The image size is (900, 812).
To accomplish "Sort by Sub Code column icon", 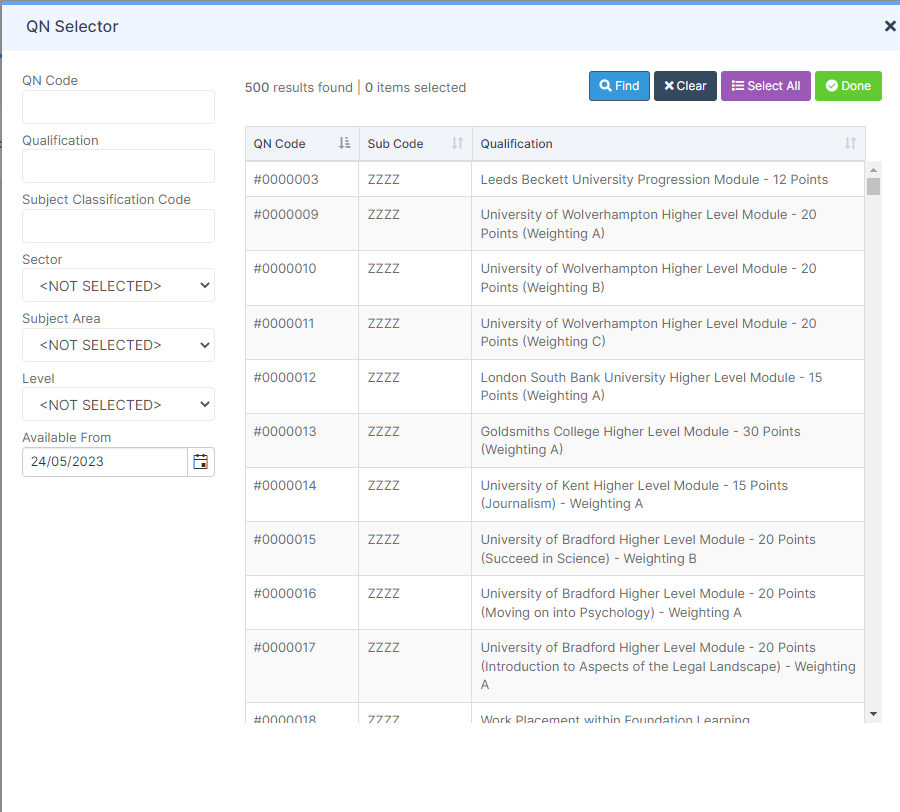I will point(457,143).
